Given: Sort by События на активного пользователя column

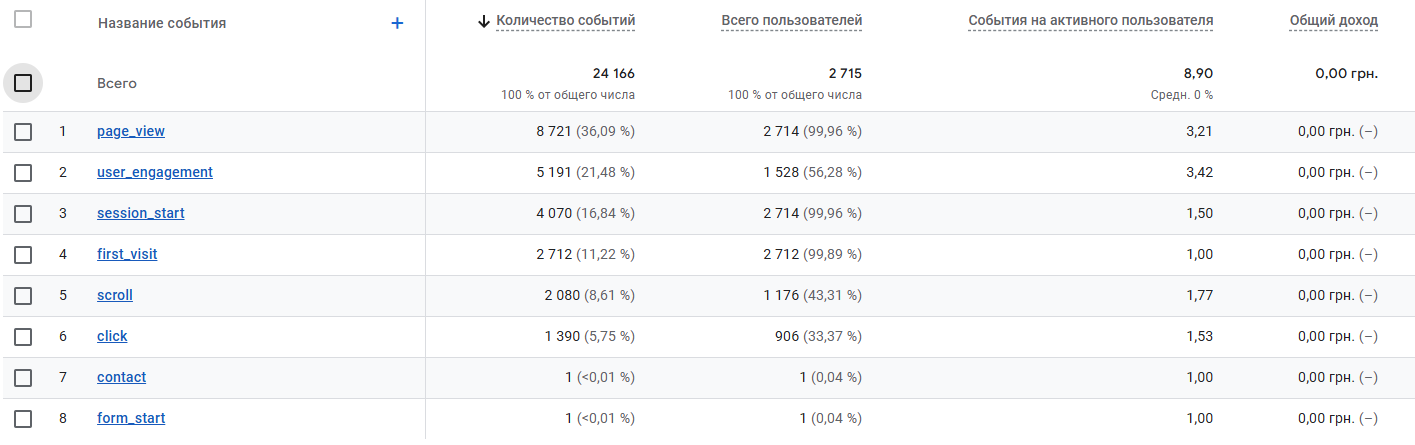Looking at the screenshot, I should pos(1091,20).
